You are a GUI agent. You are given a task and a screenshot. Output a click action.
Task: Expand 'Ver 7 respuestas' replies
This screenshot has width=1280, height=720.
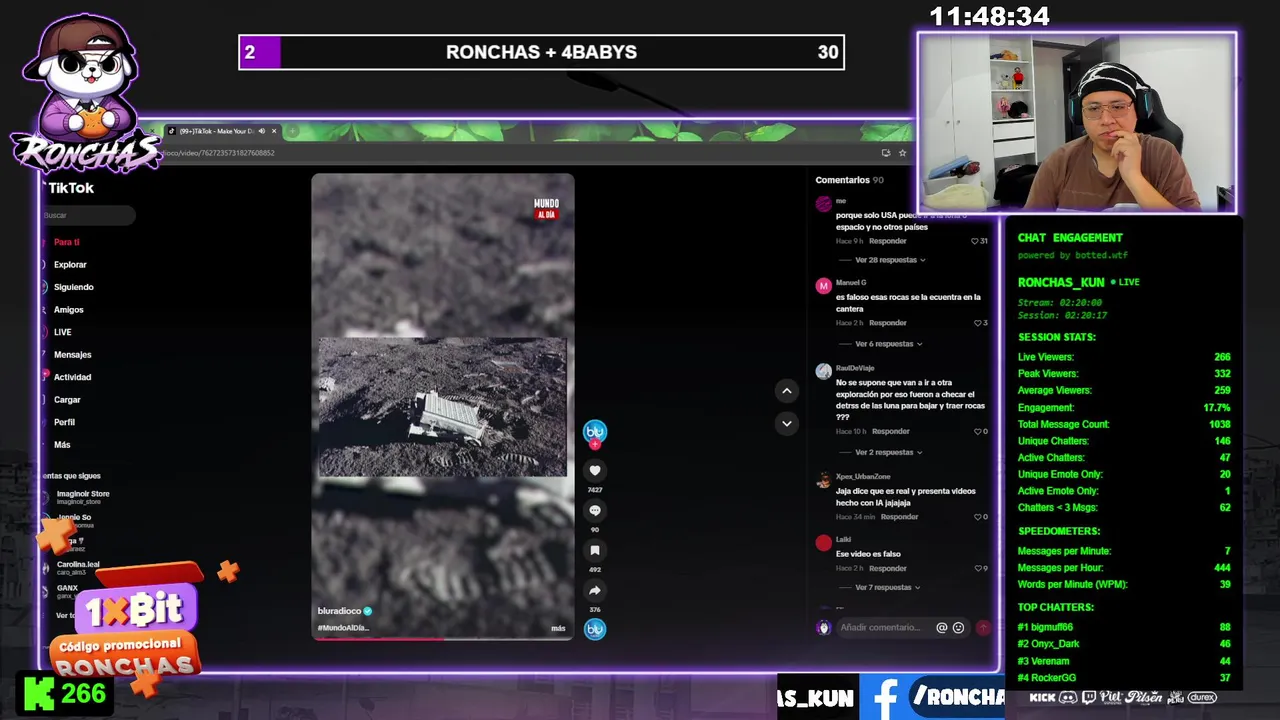pyautogui.click(x=888, y=588)
